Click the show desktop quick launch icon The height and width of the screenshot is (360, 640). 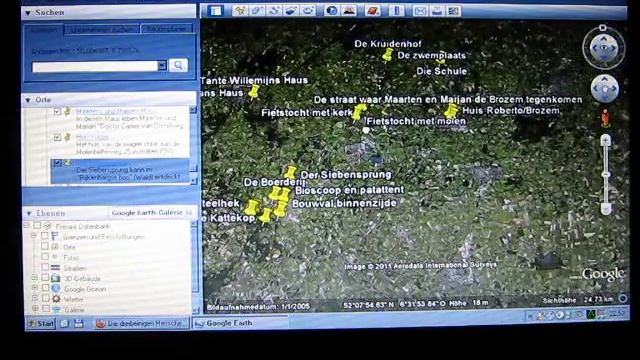(x=64, y=324)
